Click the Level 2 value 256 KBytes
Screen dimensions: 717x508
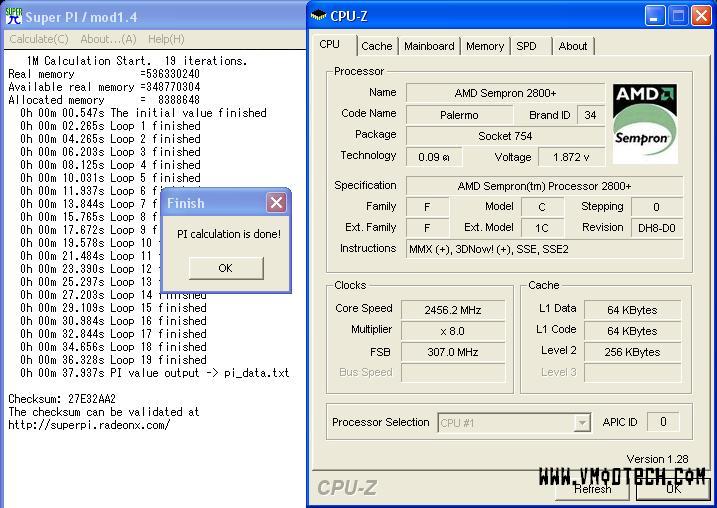point(632,352)
